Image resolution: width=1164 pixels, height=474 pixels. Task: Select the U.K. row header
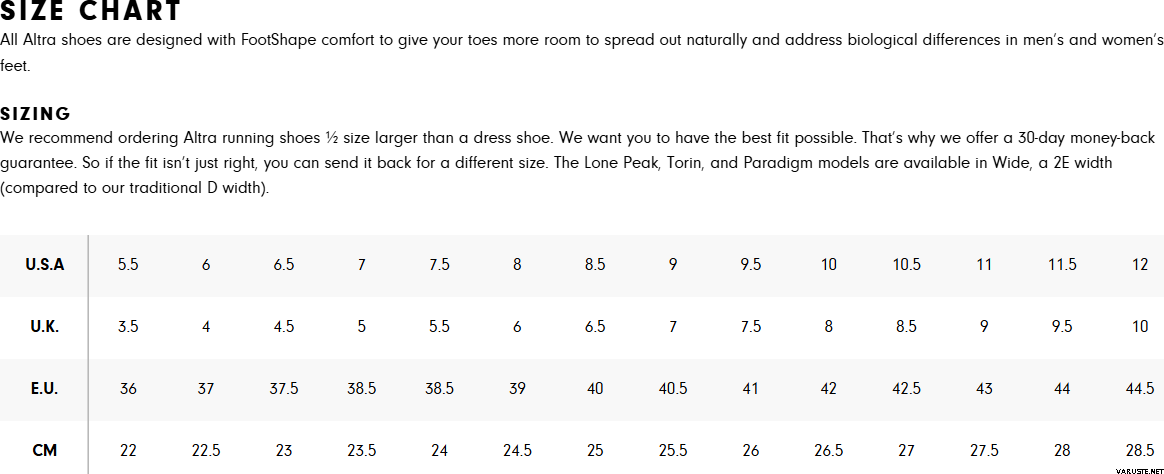[x=45, y=326]
